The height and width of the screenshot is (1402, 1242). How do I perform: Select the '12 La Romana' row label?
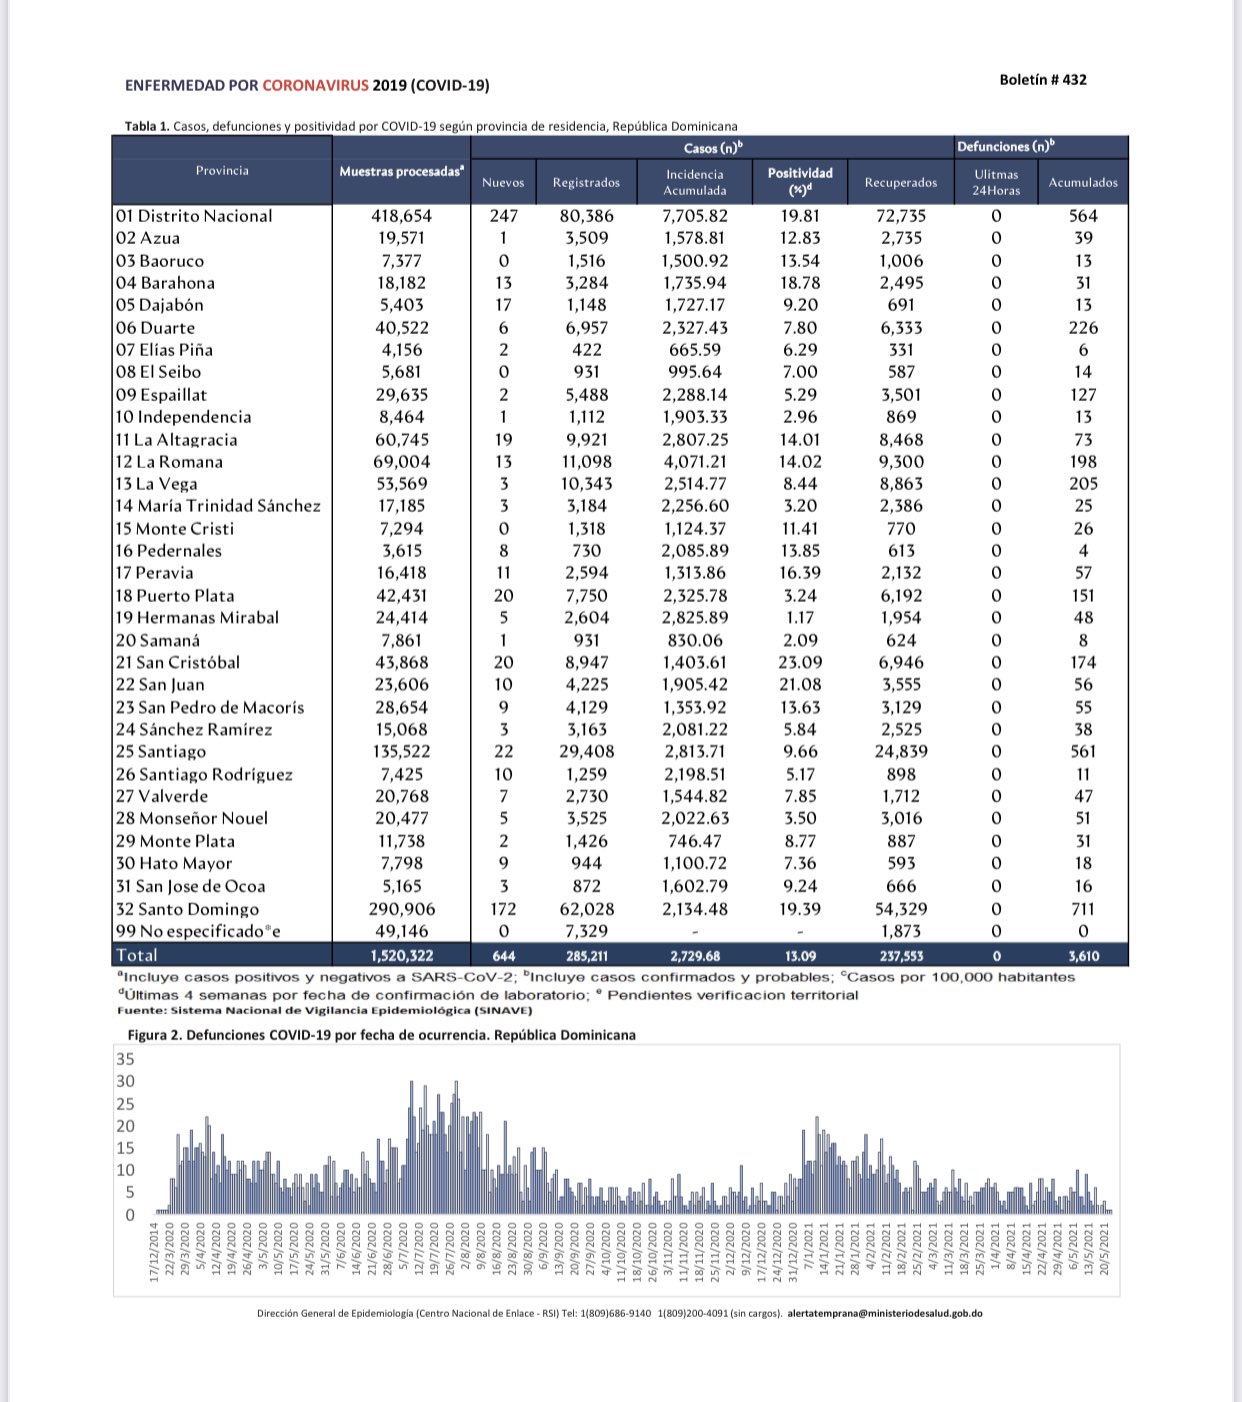click(x=169, y=462)
